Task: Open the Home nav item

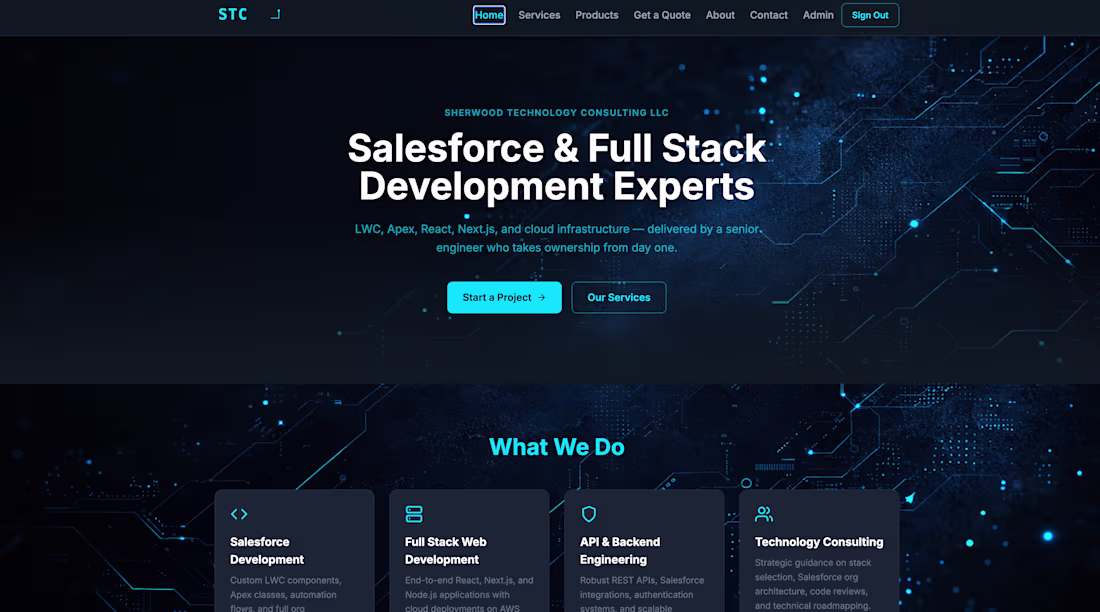Action: (489, 15)
